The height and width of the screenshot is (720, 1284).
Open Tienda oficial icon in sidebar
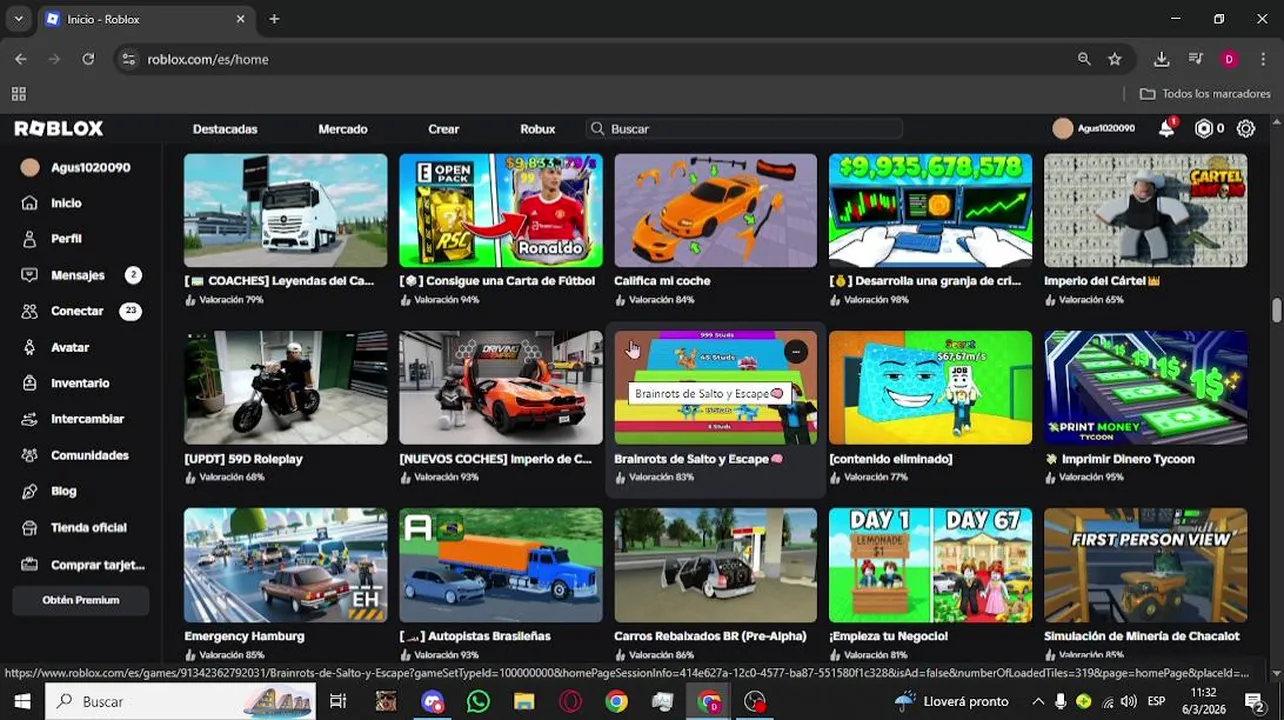tap(30, 527)
